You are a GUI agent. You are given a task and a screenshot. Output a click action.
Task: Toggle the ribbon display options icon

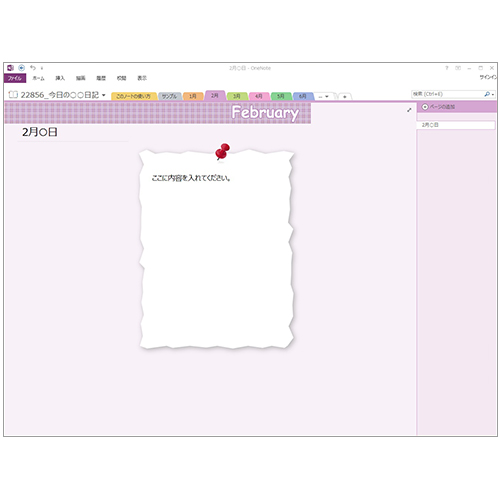[x=458, y=68]
